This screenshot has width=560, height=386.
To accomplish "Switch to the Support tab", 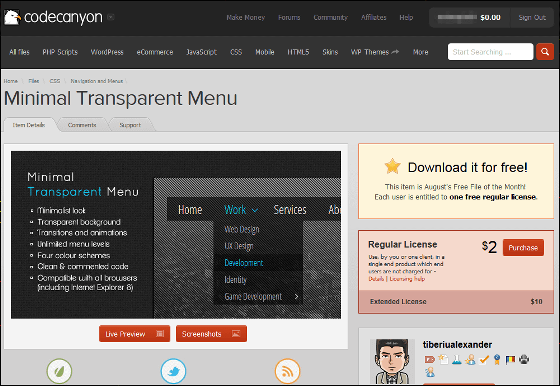I will point(130,125).
